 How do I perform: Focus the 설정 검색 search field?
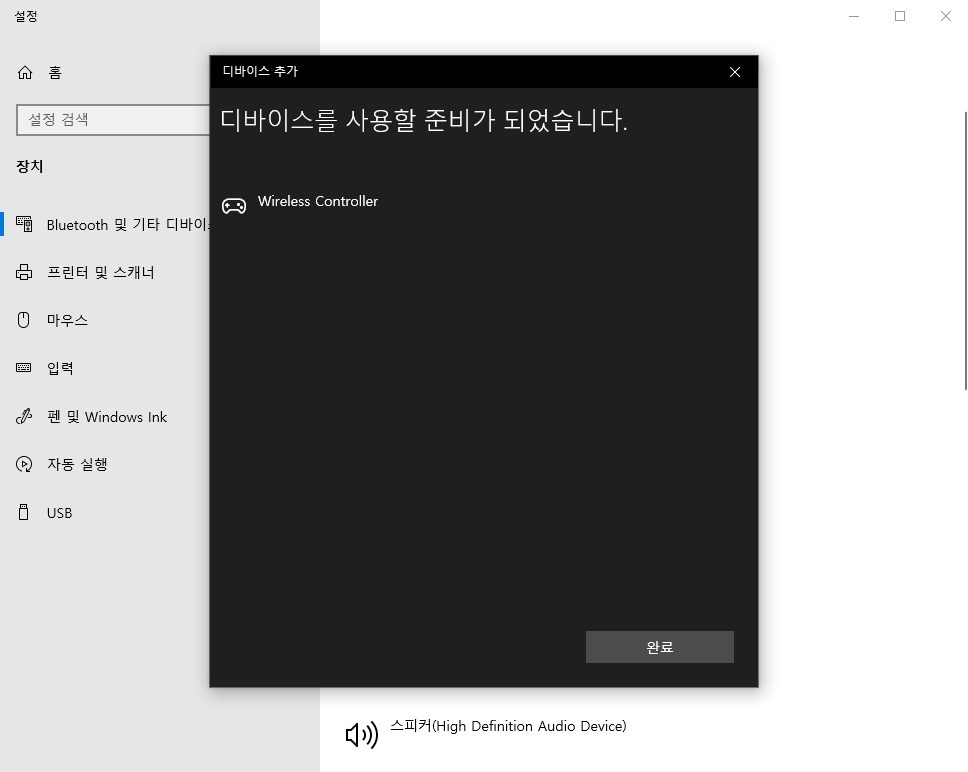tap(113, 120)
